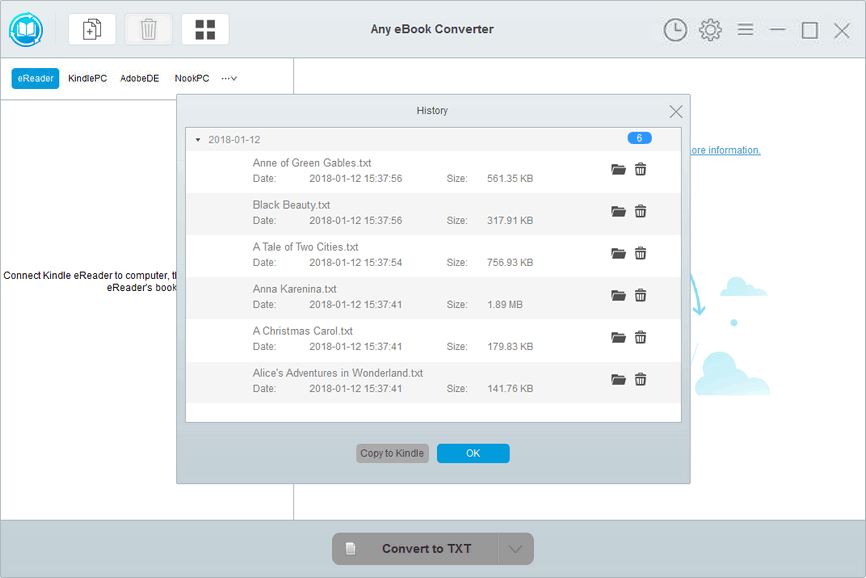Select the A Tale of Two Cities.txt file name
This screenshot has width=866, height=578.
[x=305, y=247]
